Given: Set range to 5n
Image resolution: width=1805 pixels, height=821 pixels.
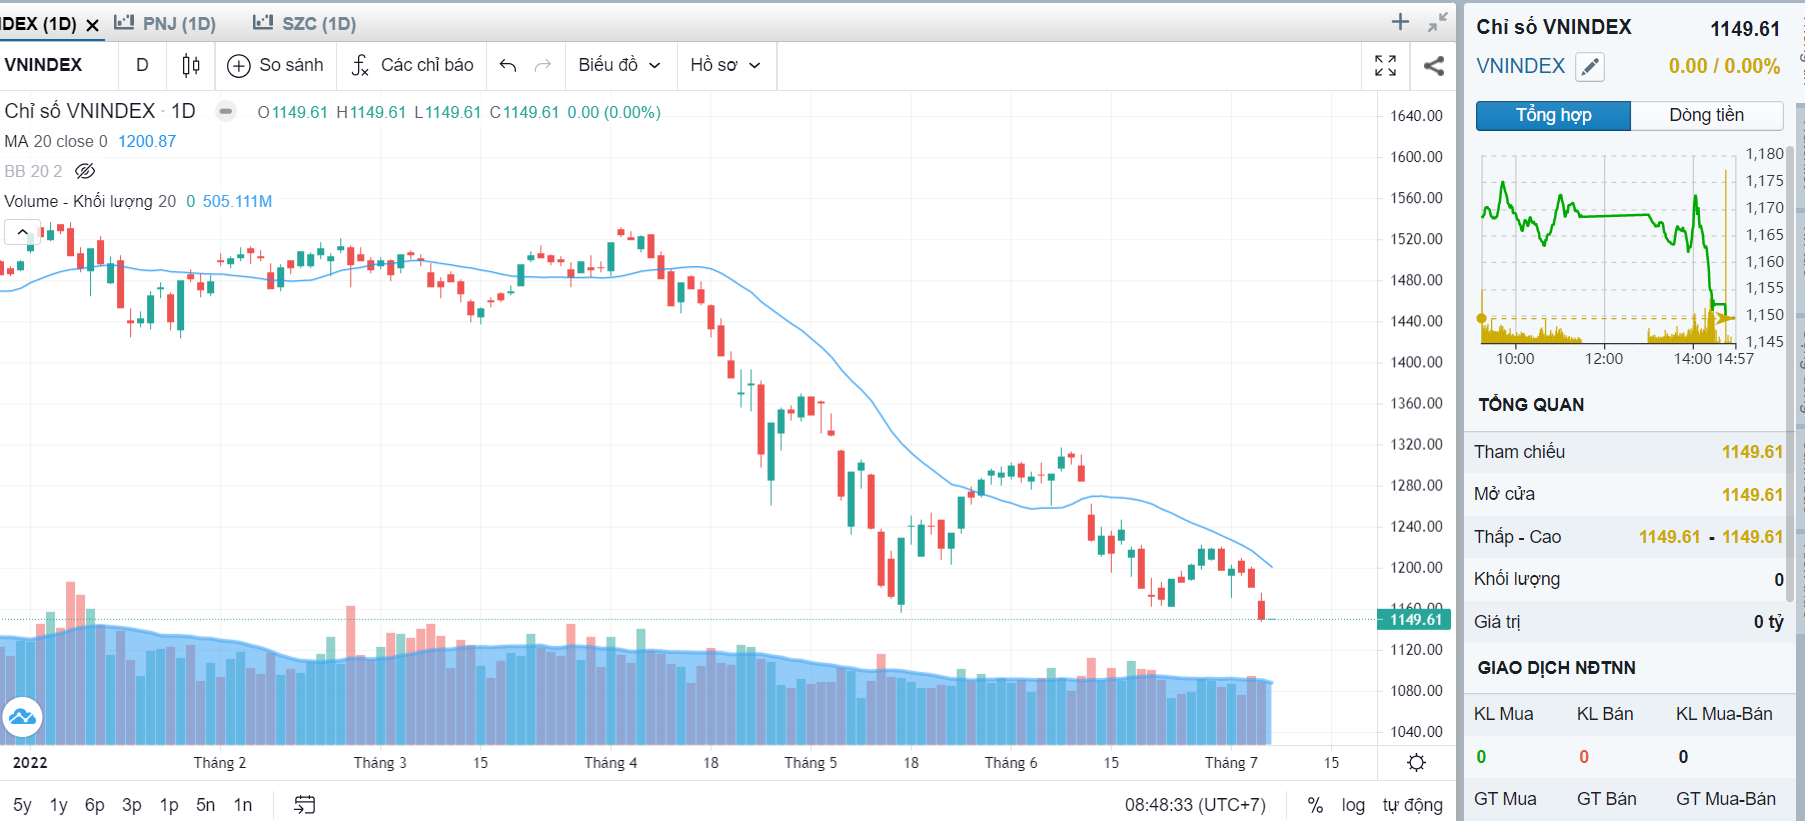Looking at the screenshot, I should pos(206,805).
